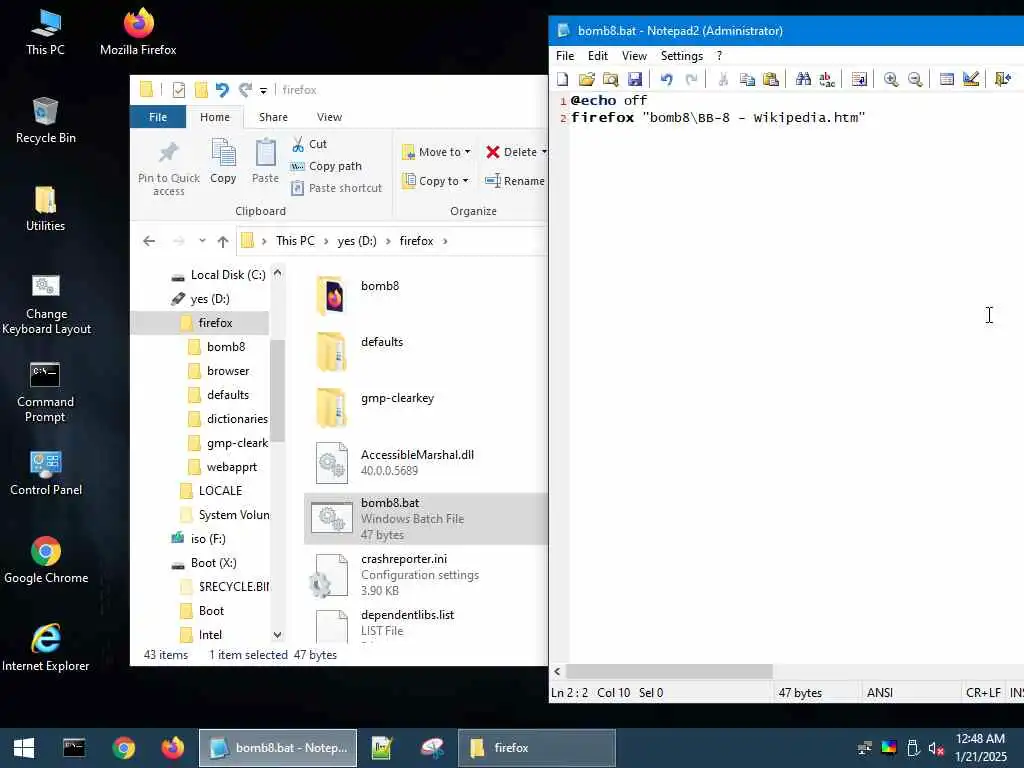Select iso (F:) drive in tree
This screenshot has height=768, width=1024.
point(199,539)
